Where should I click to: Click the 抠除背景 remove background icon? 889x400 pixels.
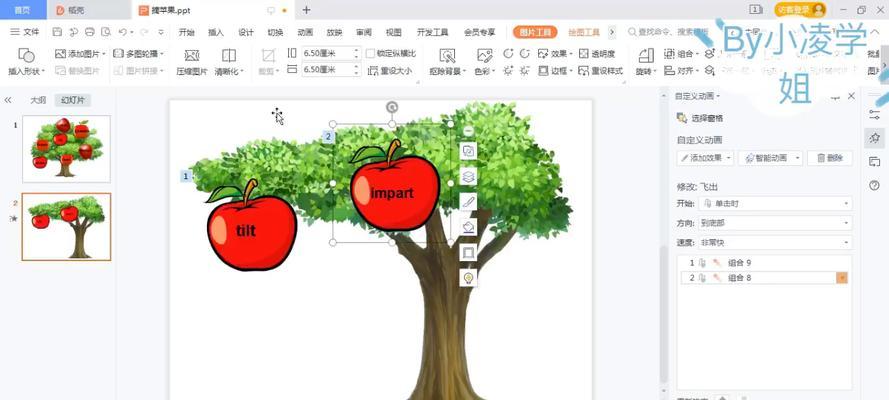pos(447,56)
